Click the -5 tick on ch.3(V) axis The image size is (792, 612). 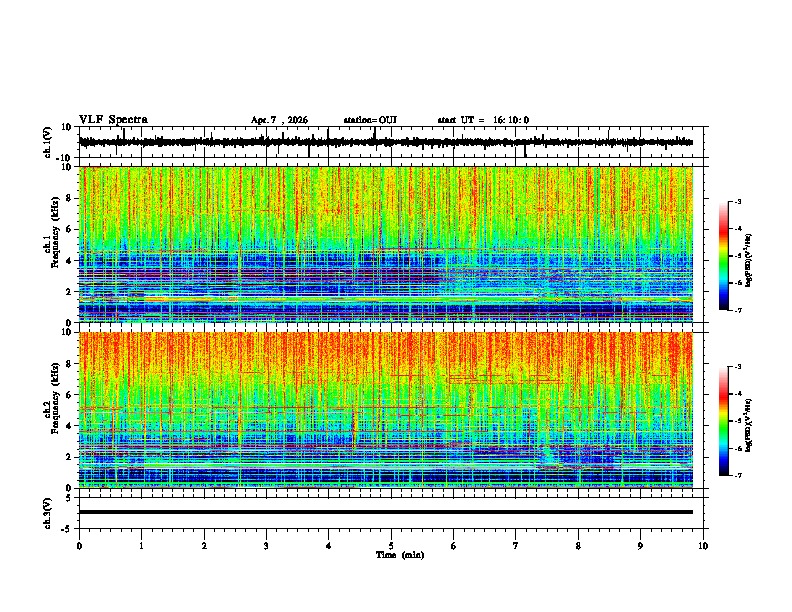pos(67,529)
